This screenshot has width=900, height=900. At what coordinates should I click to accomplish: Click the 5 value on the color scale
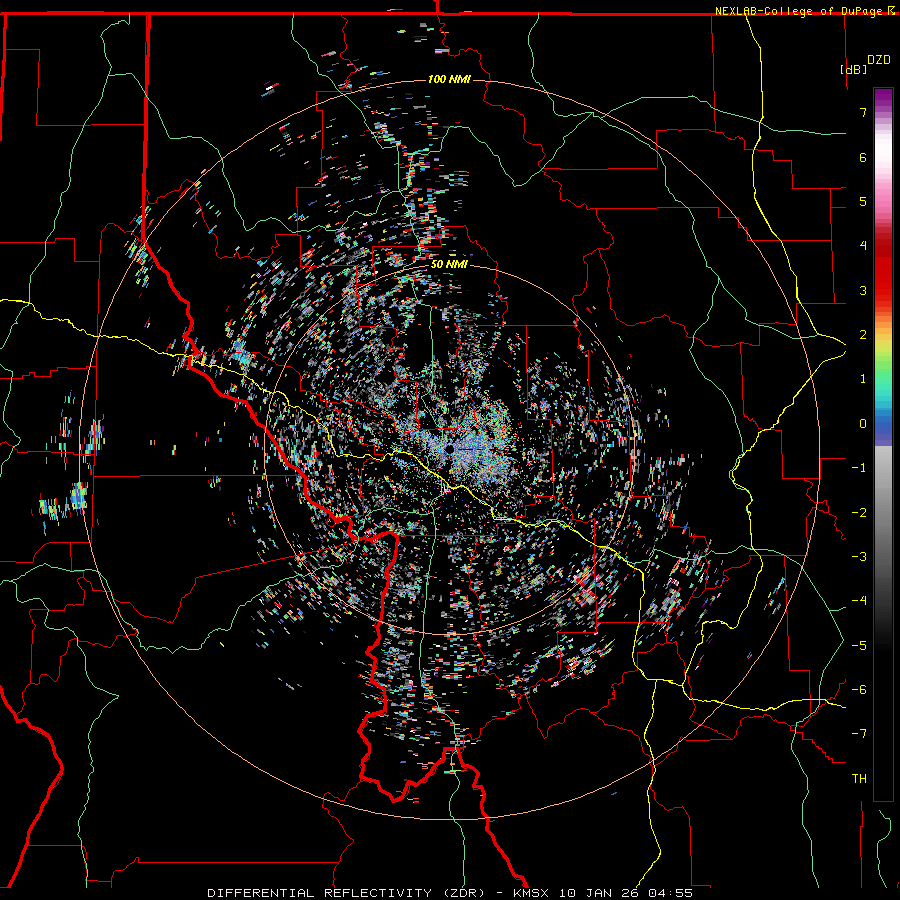[863, 201]
